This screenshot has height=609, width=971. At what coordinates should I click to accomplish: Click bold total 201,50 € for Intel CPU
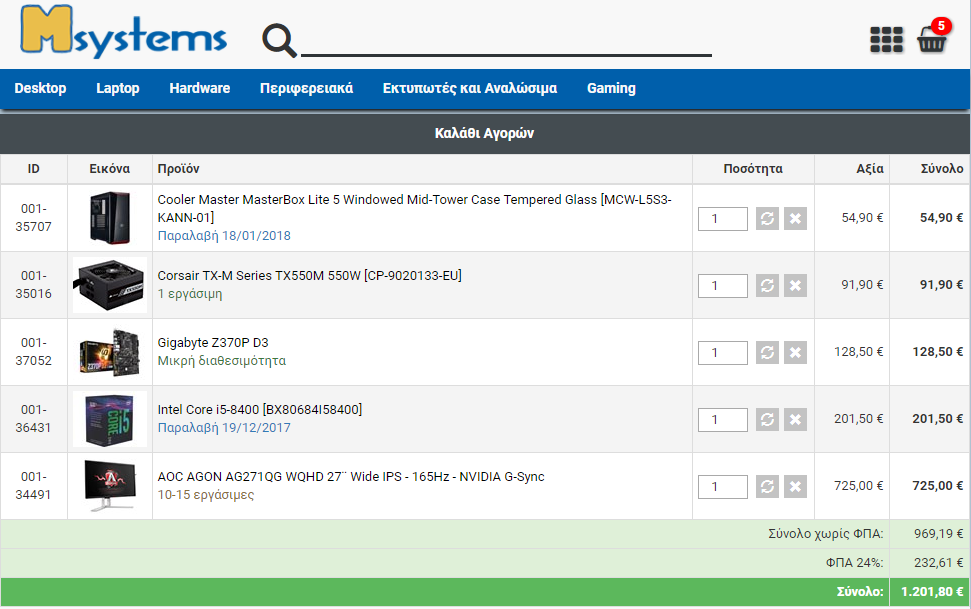tap(938, 419)
